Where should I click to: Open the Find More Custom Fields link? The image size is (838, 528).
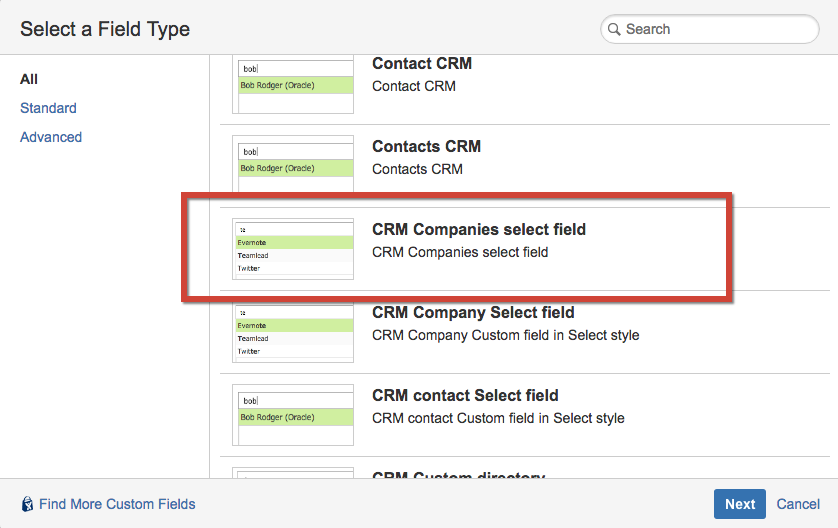point(117,504)
